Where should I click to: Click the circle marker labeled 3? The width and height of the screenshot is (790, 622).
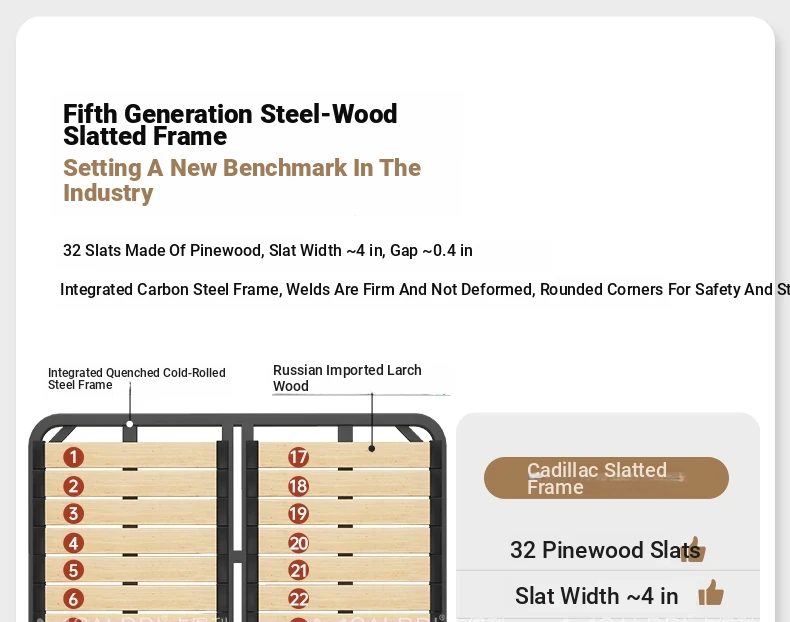pos(73,514)
